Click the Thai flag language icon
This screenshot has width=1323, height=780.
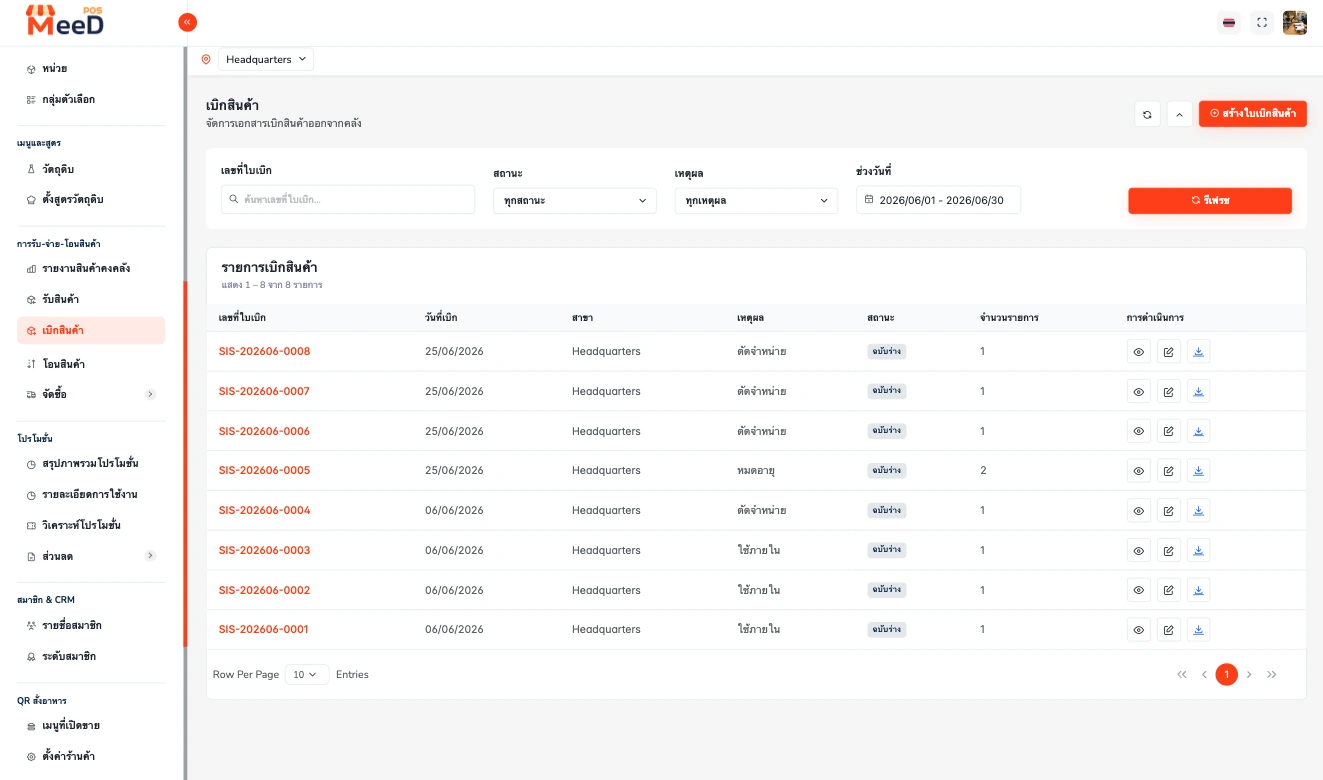click(x=1229, y=23)
